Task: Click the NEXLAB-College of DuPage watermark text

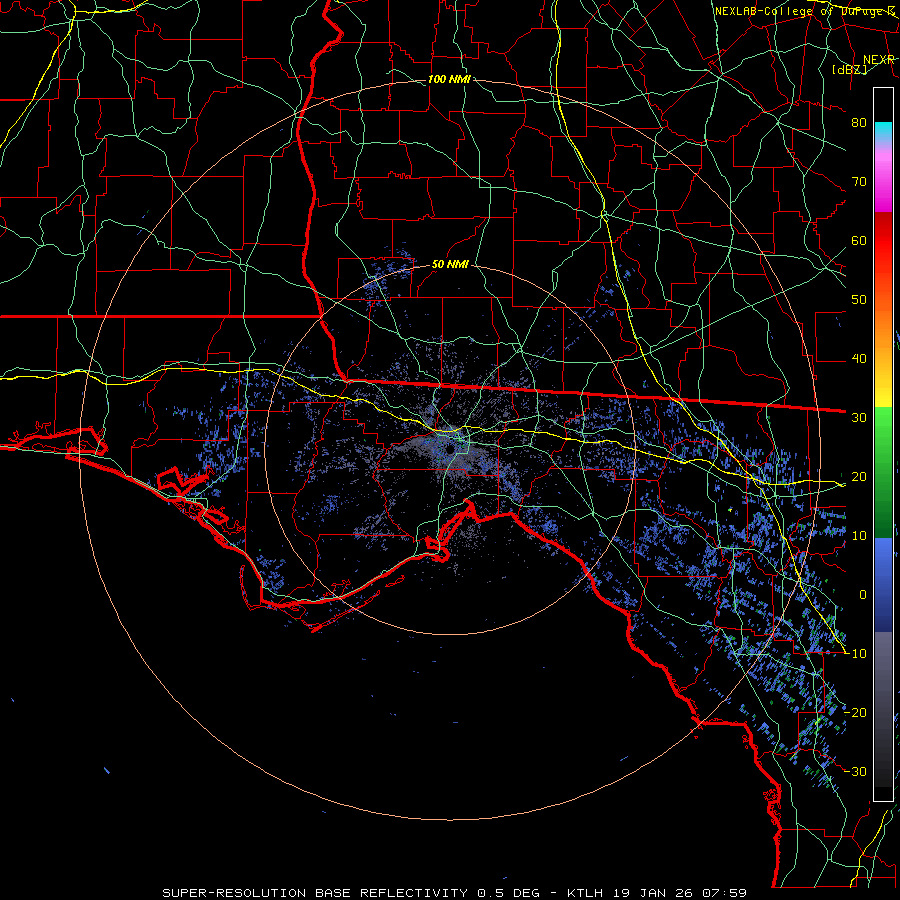Action: pos(805,11)
